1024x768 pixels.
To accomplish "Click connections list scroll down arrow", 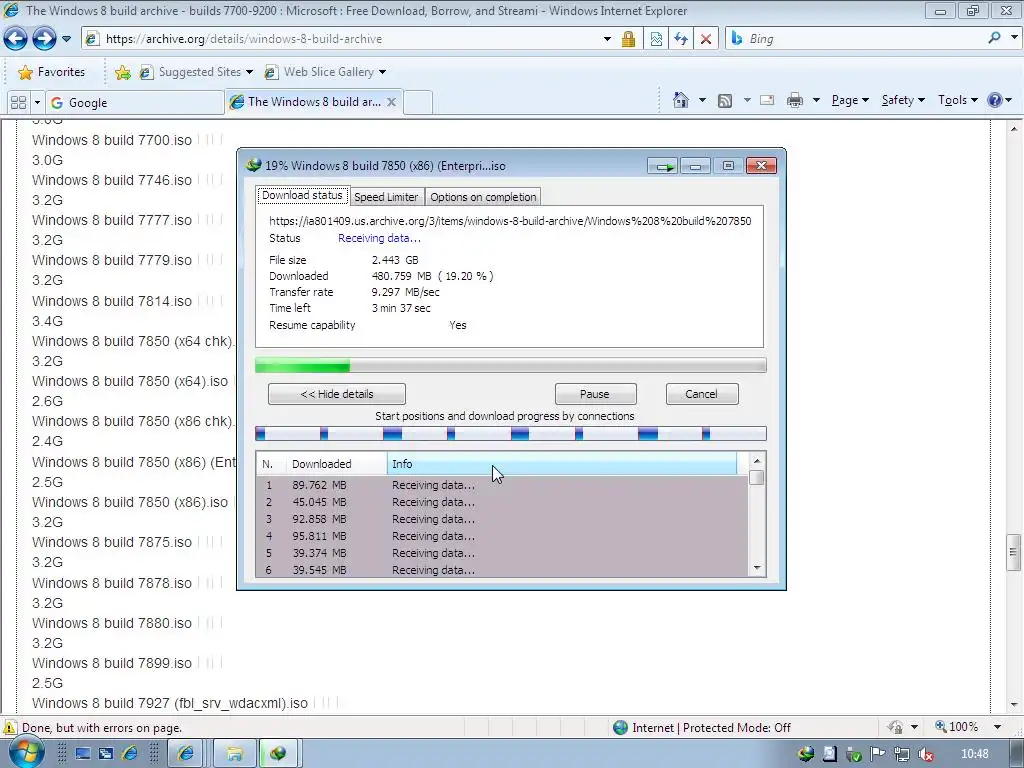I will coord(757,568).
